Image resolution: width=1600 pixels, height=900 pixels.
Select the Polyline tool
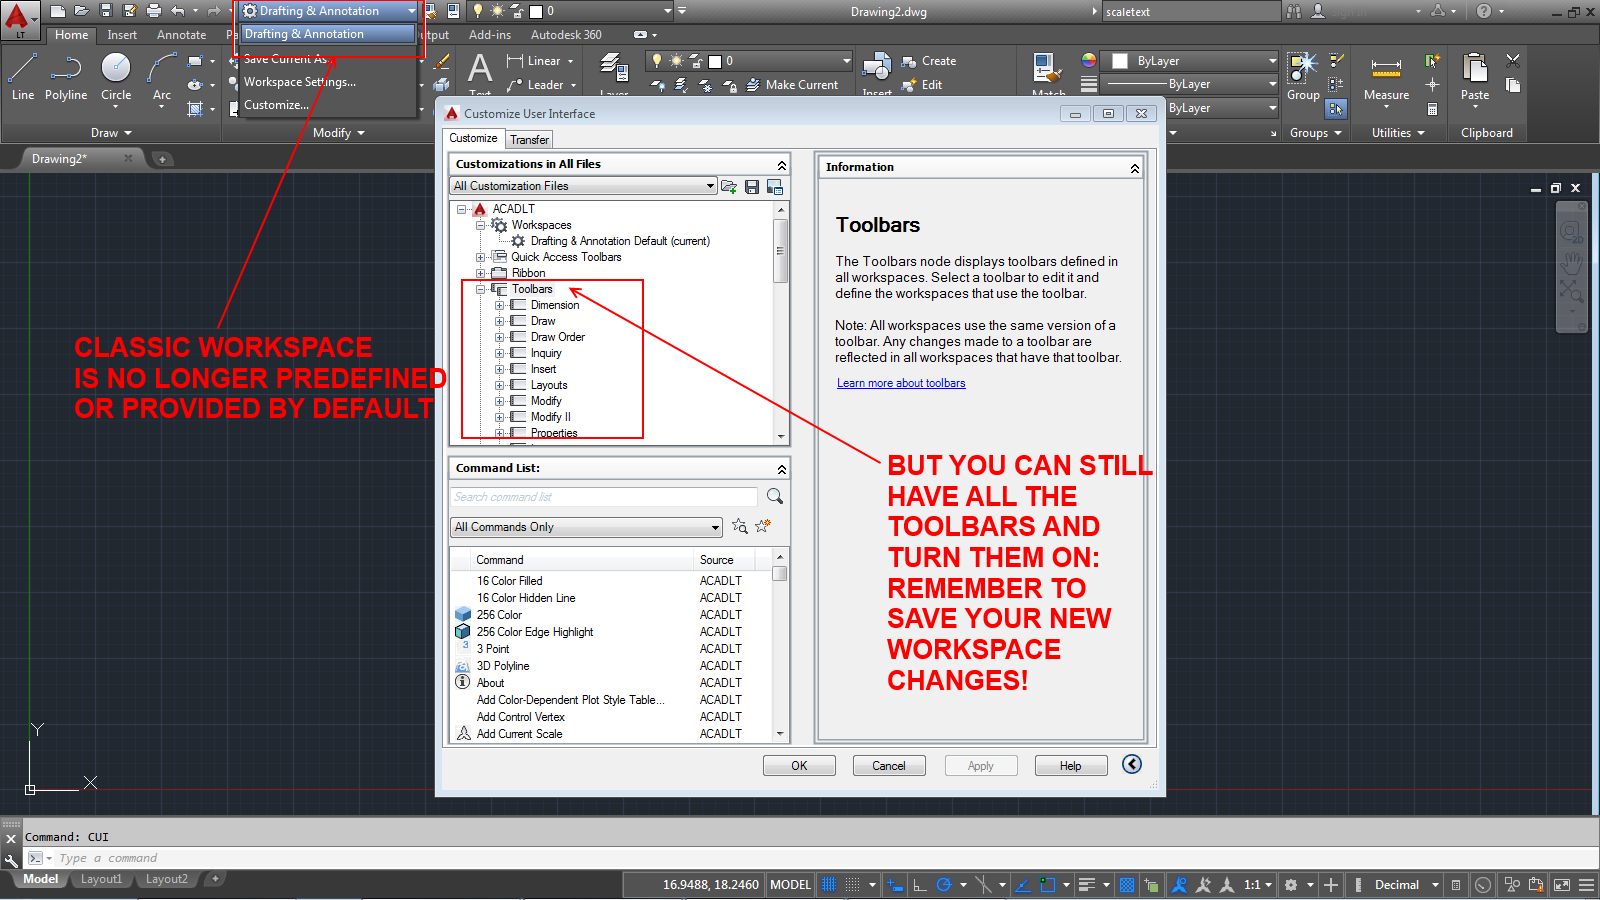click(x=66, y=77)
